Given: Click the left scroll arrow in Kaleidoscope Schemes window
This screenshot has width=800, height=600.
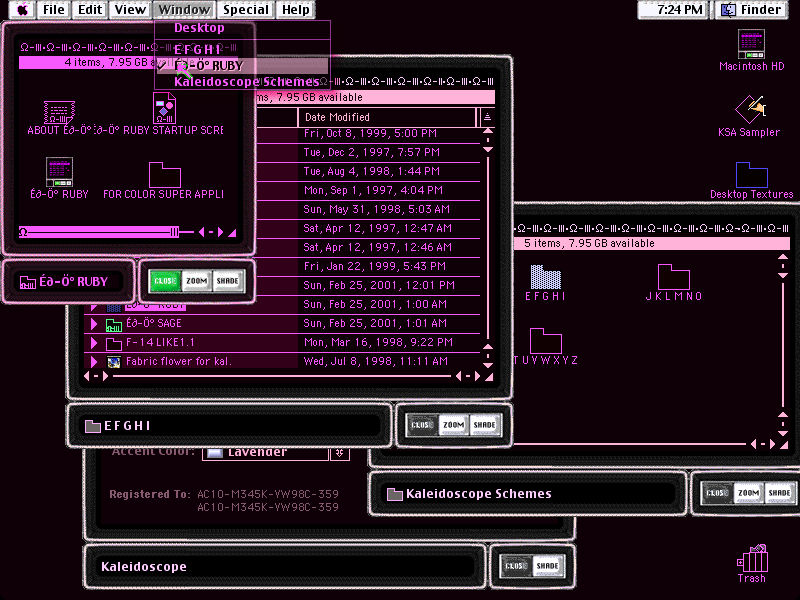Looking at the screenshot, I should tap(753, 444).
